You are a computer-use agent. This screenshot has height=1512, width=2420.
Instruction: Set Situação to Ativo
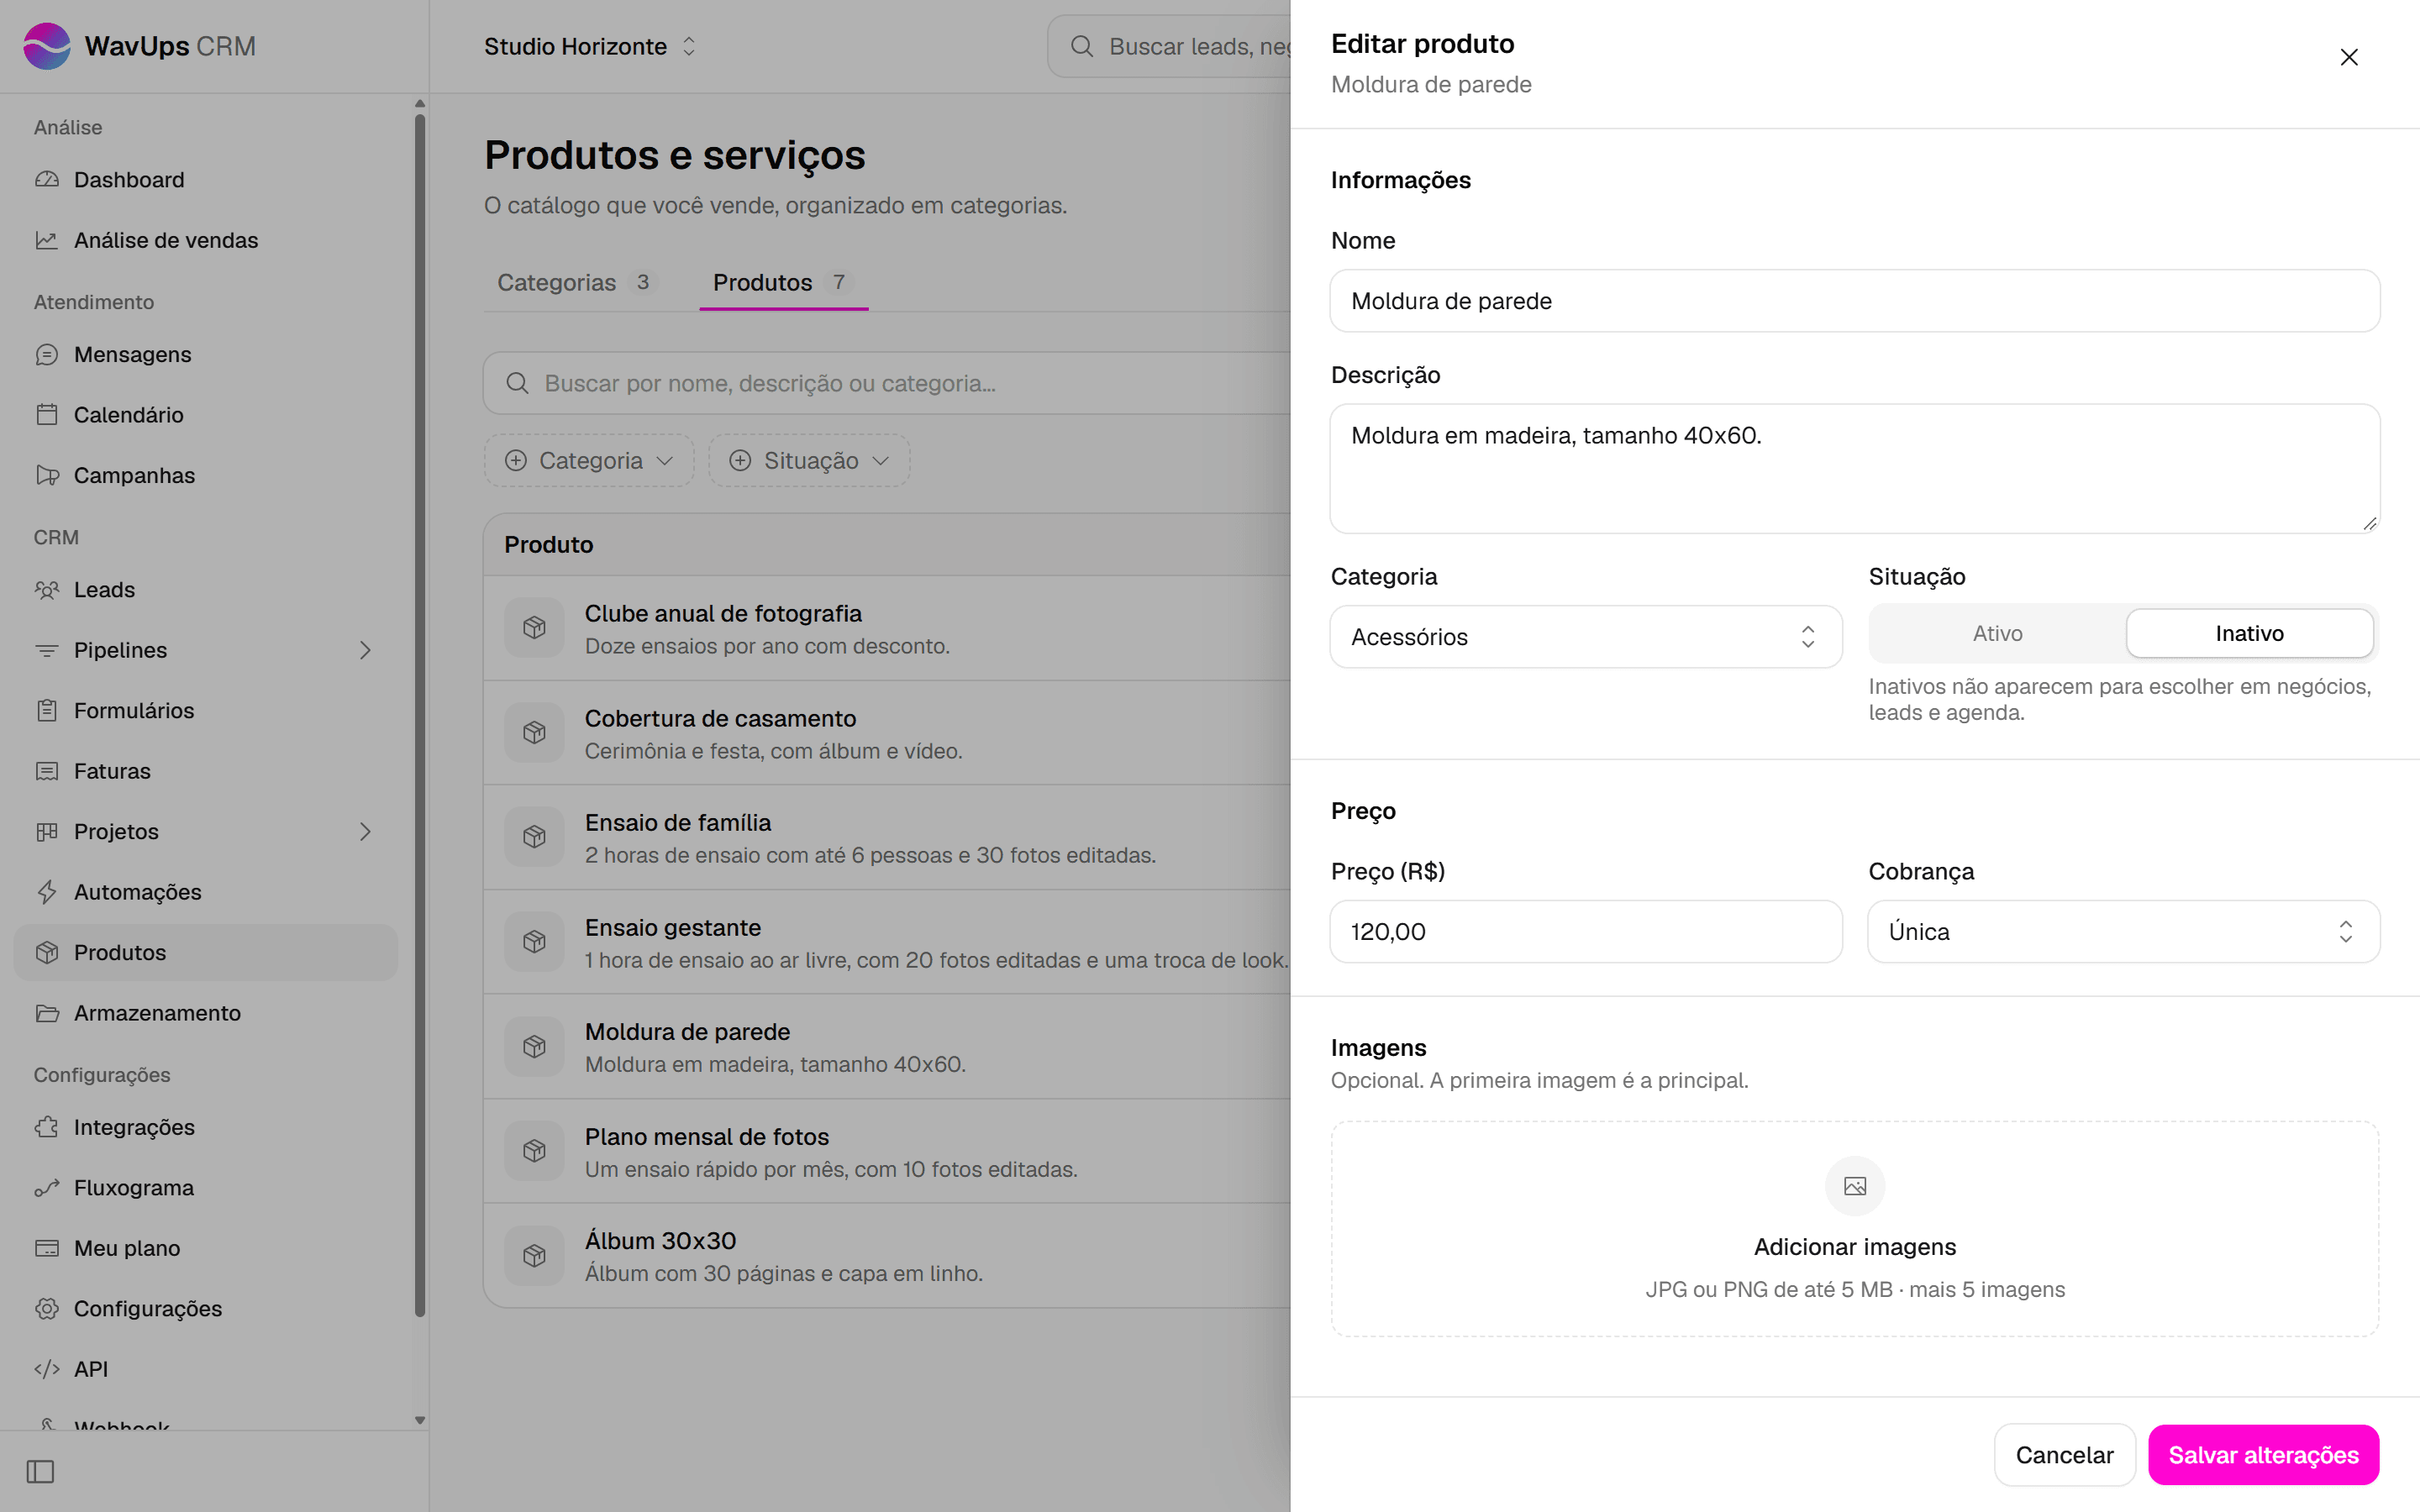1997,633
